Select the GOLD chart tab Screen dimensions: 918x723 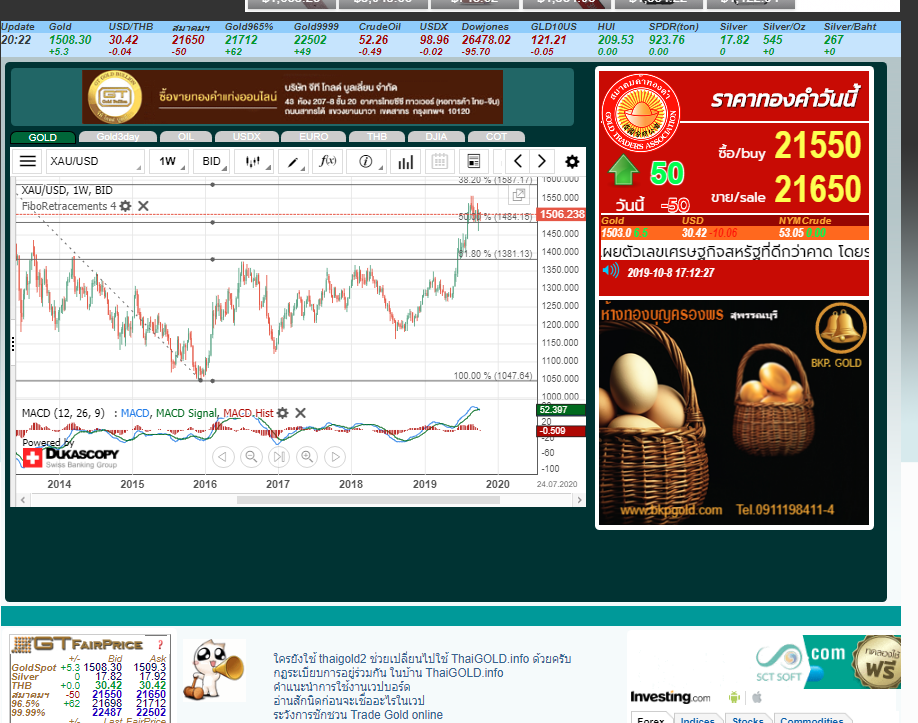(x=43, y=137)
